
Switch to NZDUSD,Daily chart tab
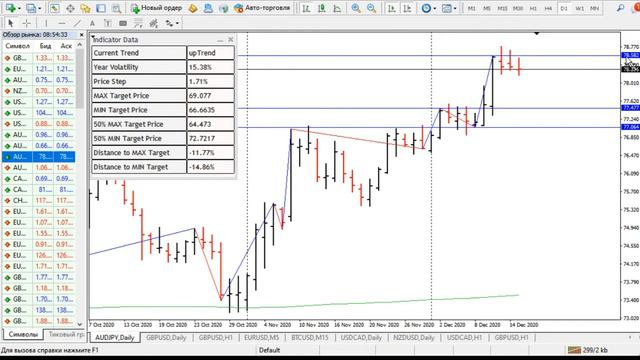[414, 338]
